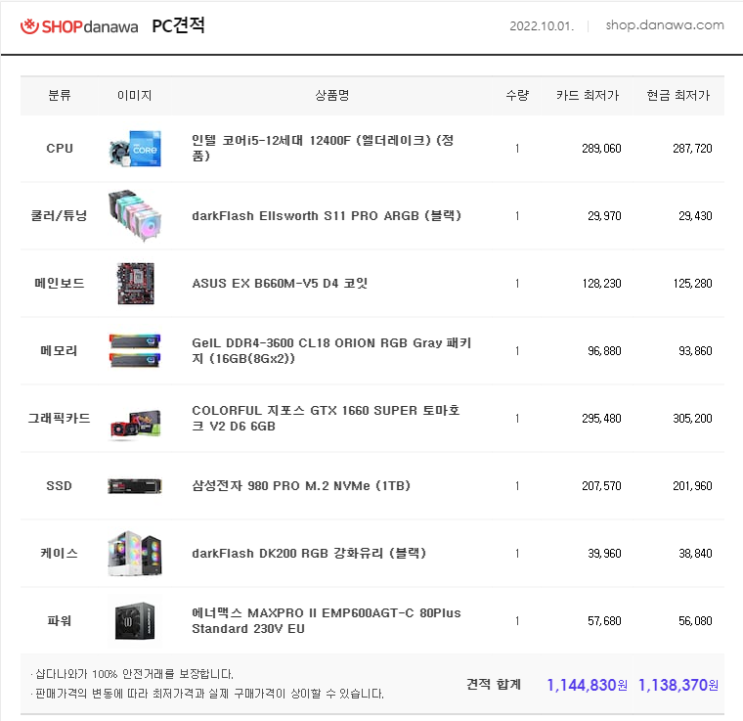Click the 카드 최저가 column header

(x=588, y=95)
